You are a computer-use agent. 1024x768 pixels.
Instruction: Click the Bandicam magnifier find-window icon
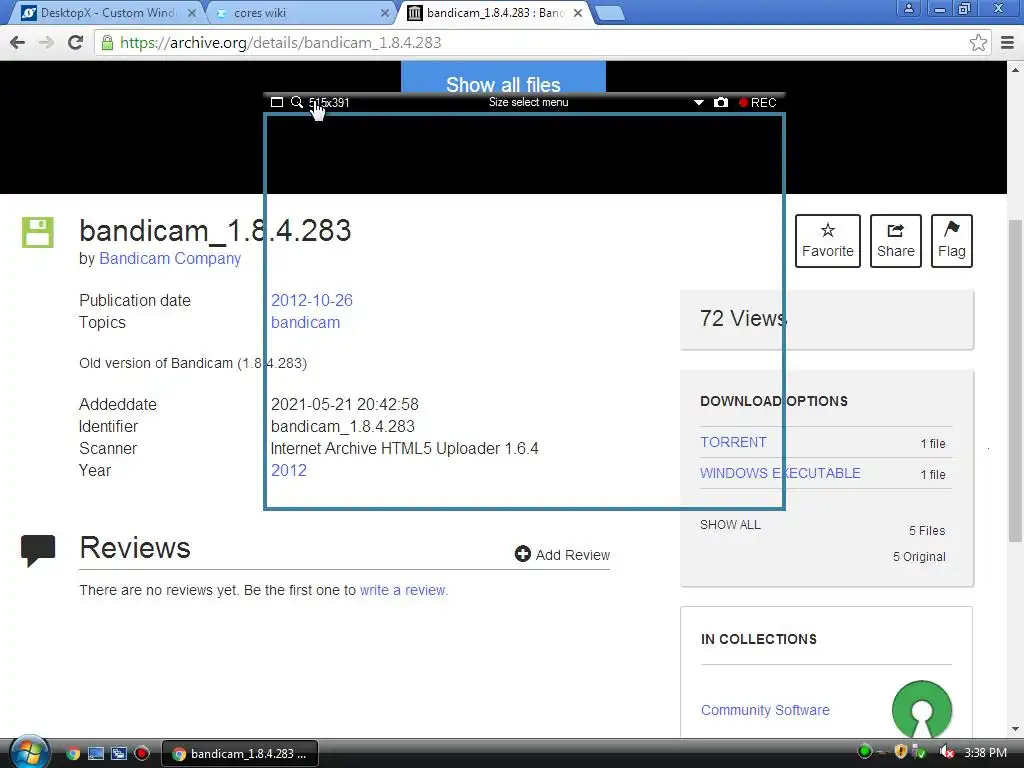[x=297, y=103]
